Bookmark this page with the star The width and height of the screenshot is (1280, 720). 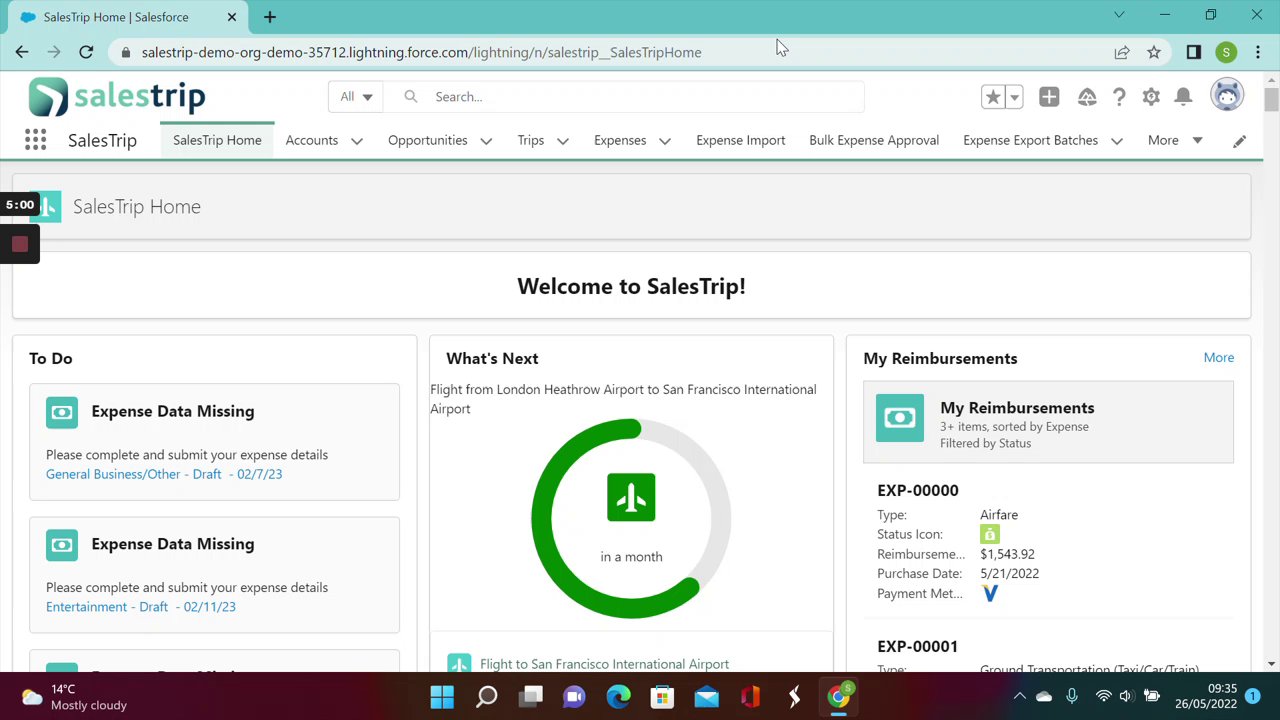[1154, 52]
